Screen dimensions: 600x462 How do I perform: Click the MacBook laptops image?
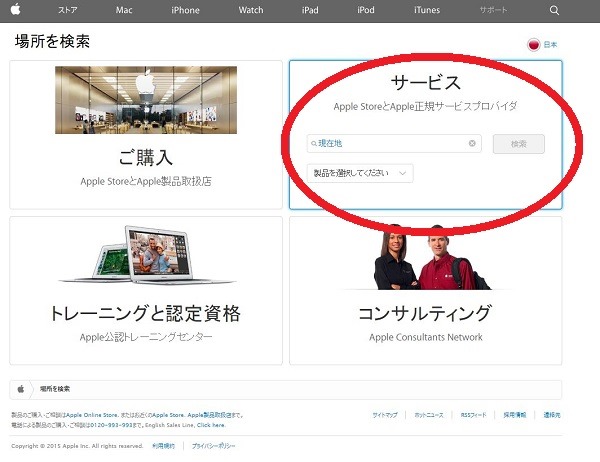[147, 255]
